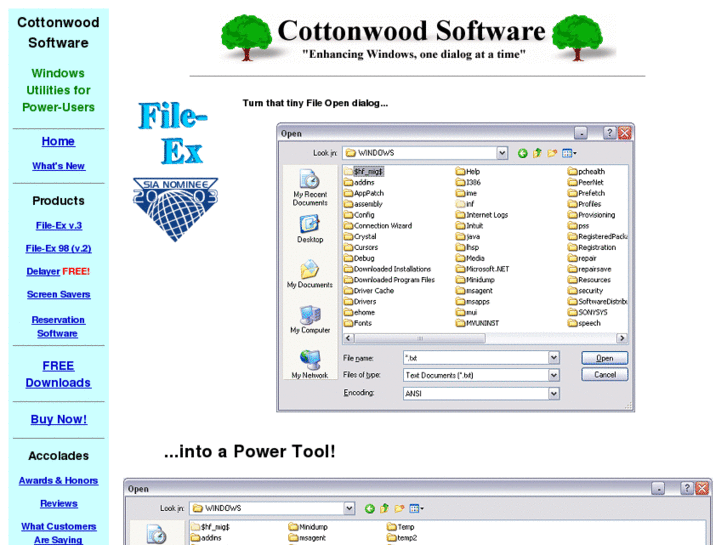Viewport: 727px width, 545px height.
Task: Click scroll left arrow of file list
Action: click(x=348, y=338)
